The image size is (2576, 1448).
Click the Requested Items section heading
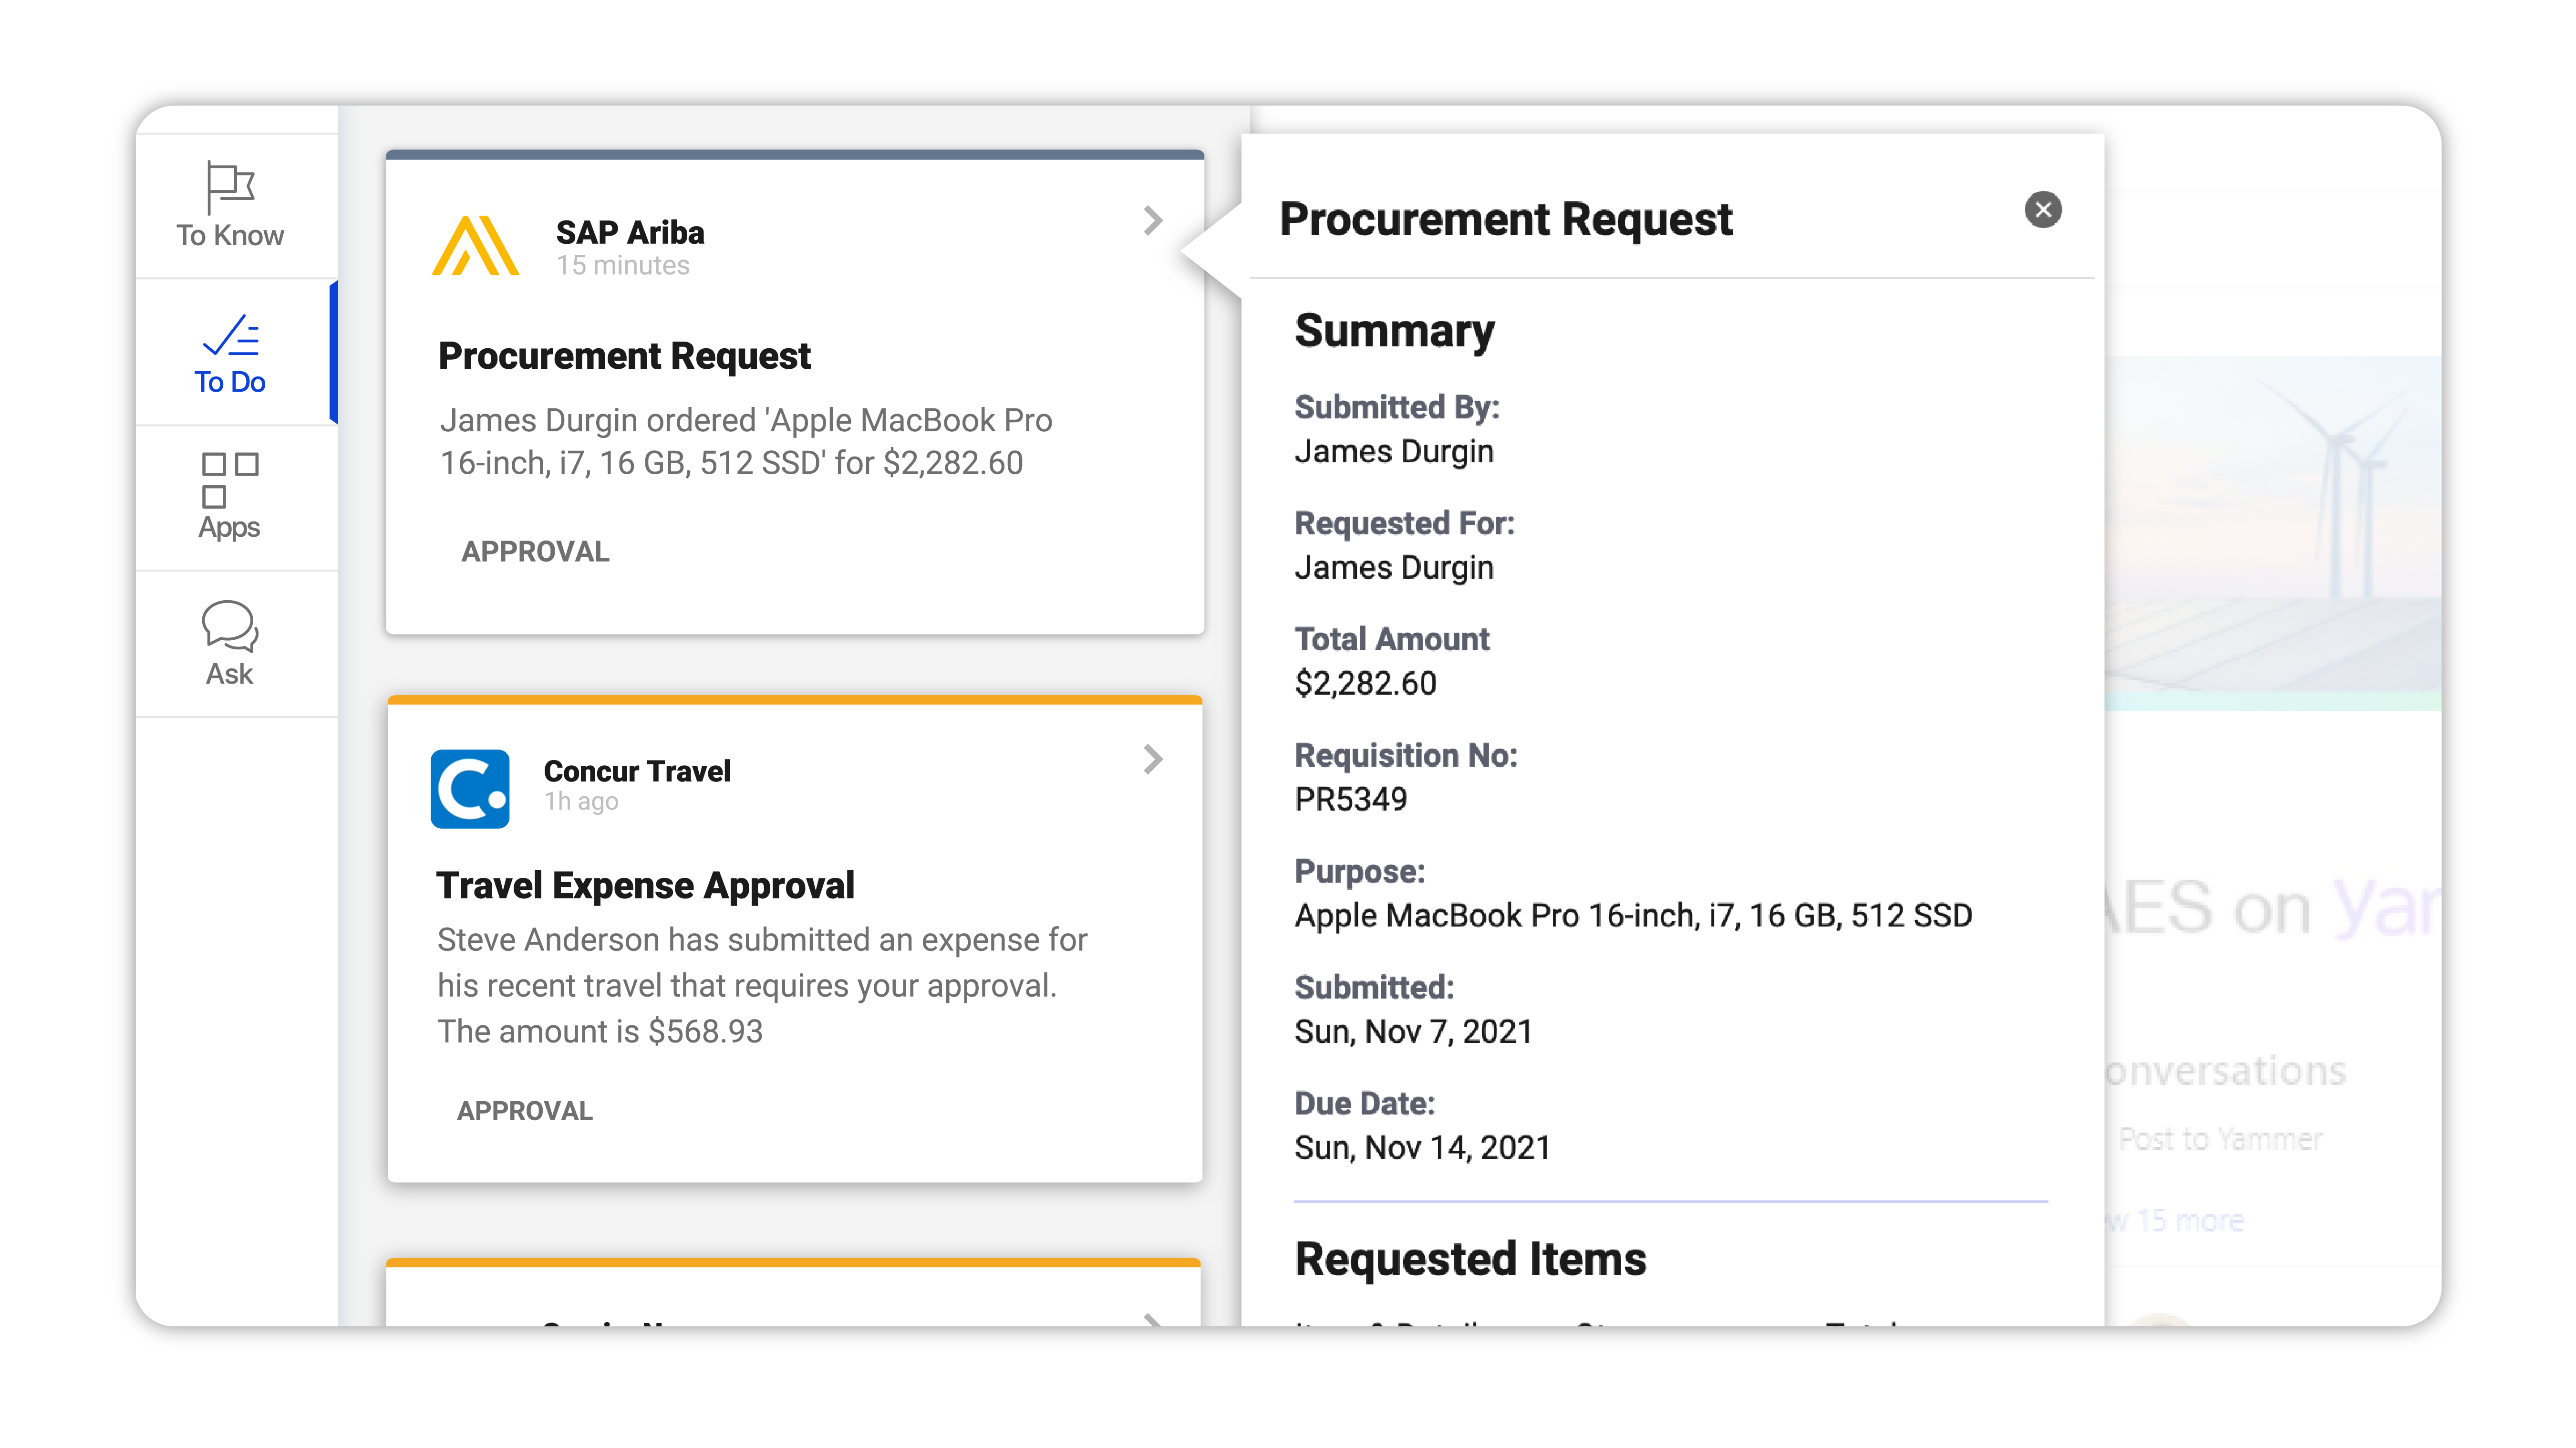pyautogui.click(x=1469, y=1259)
